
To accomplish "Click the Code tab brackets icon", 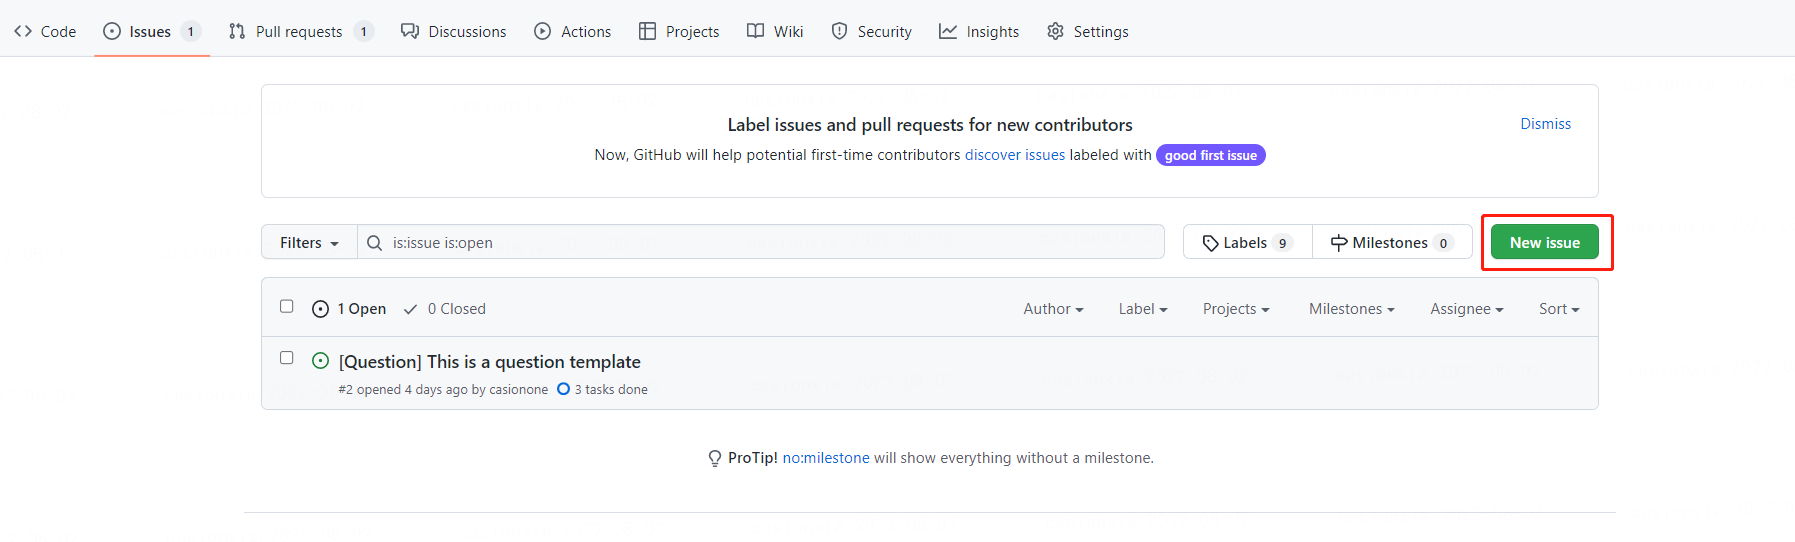I will click(x=23, y=31).
